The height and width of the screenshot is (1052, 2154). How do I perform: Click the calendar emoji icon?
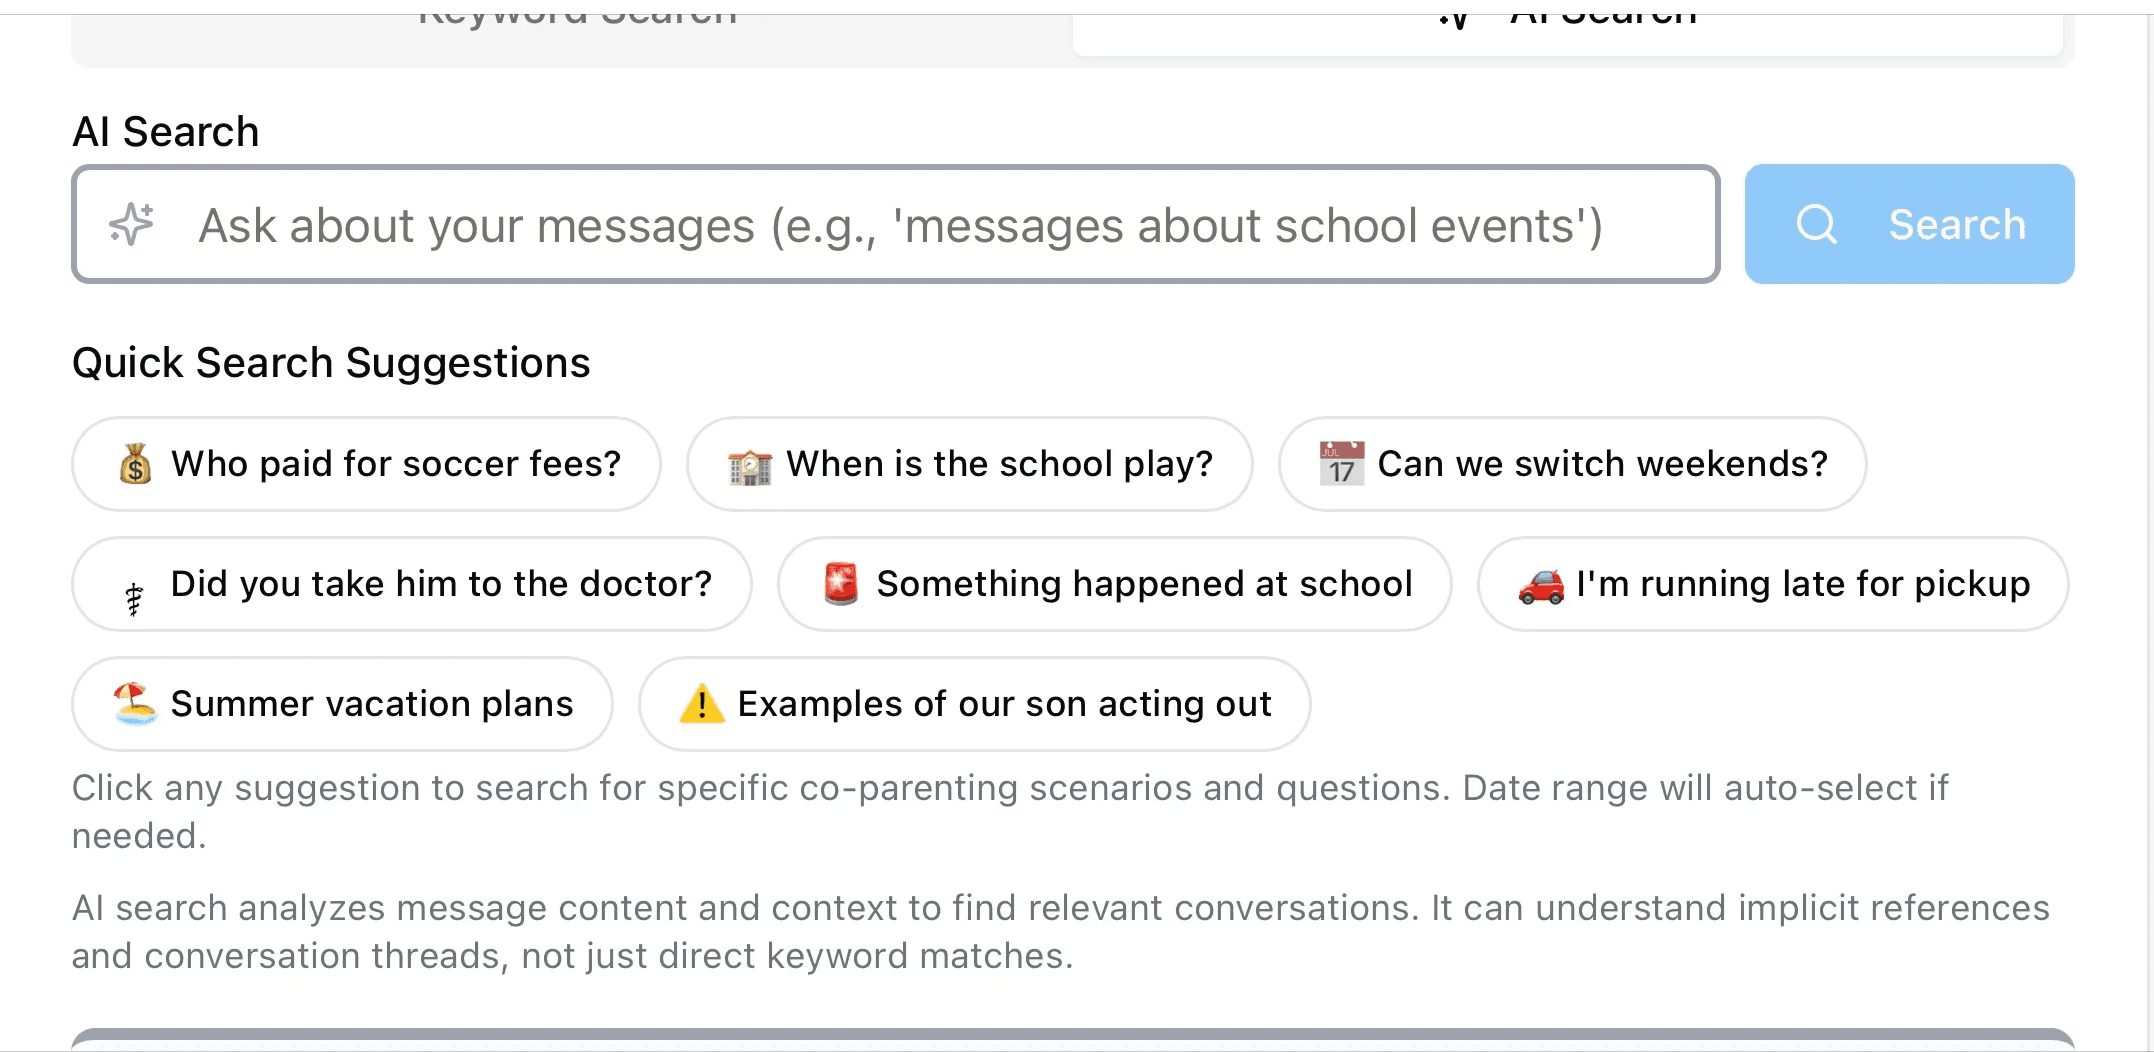coord(1341,464)
